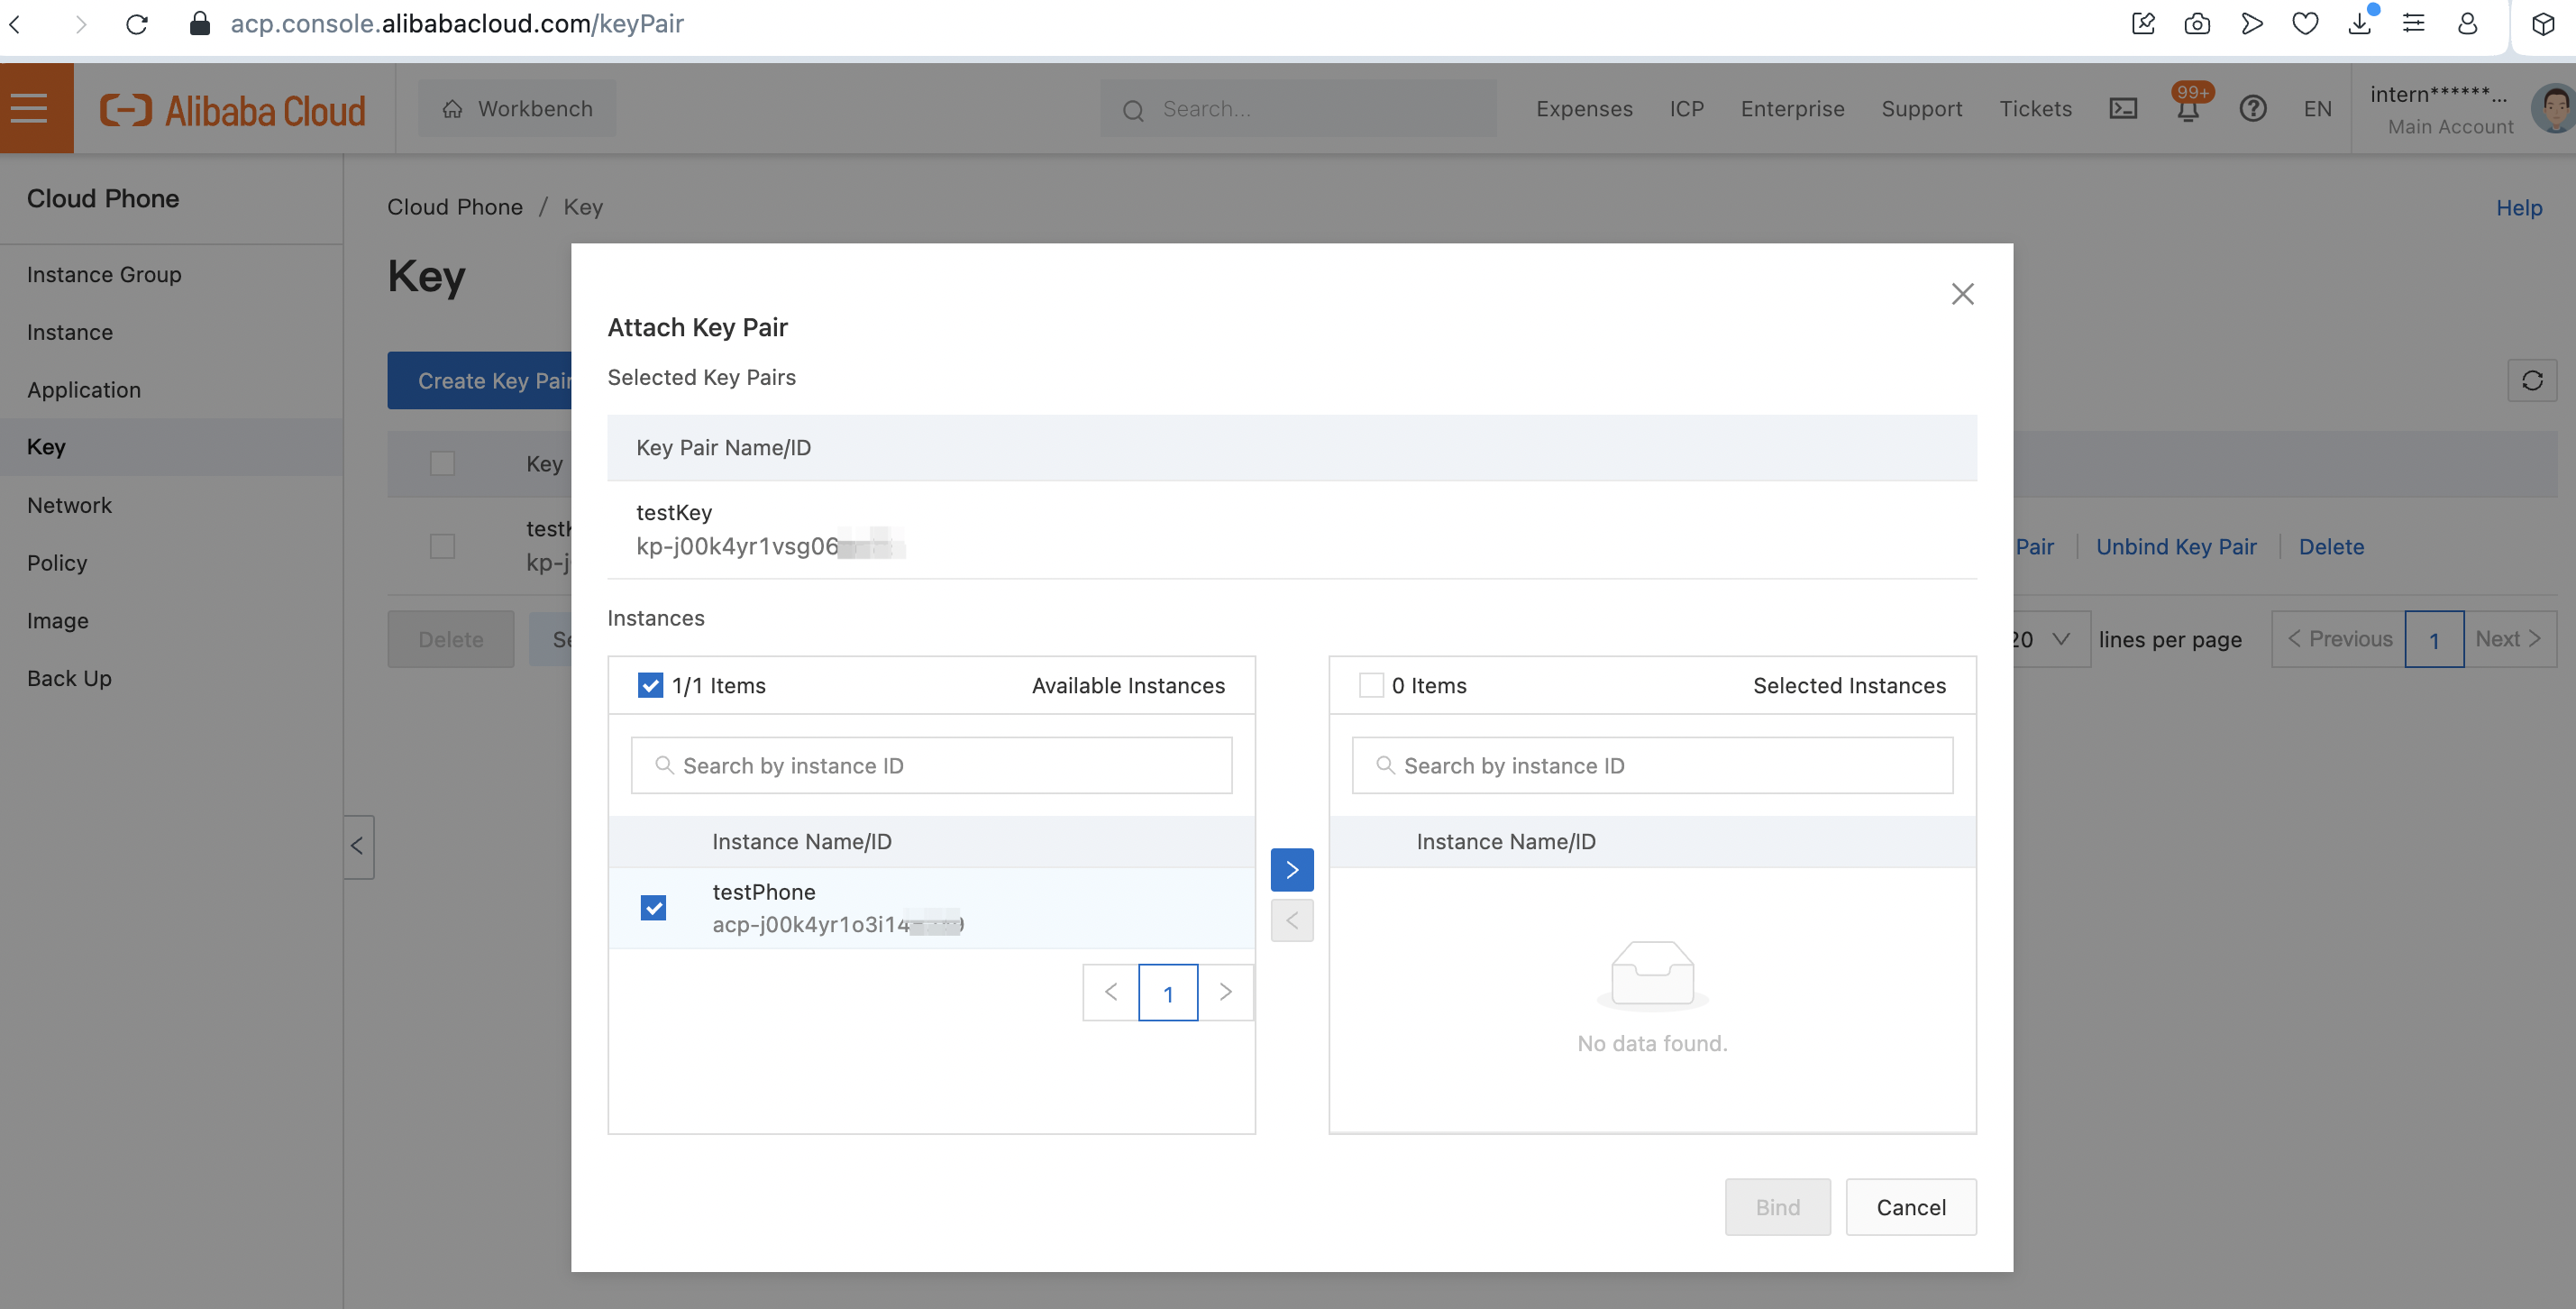Launch Cloud Shell terminal icon
The width and height of the screenshot is (2576, 1309).
point(2123,108)
